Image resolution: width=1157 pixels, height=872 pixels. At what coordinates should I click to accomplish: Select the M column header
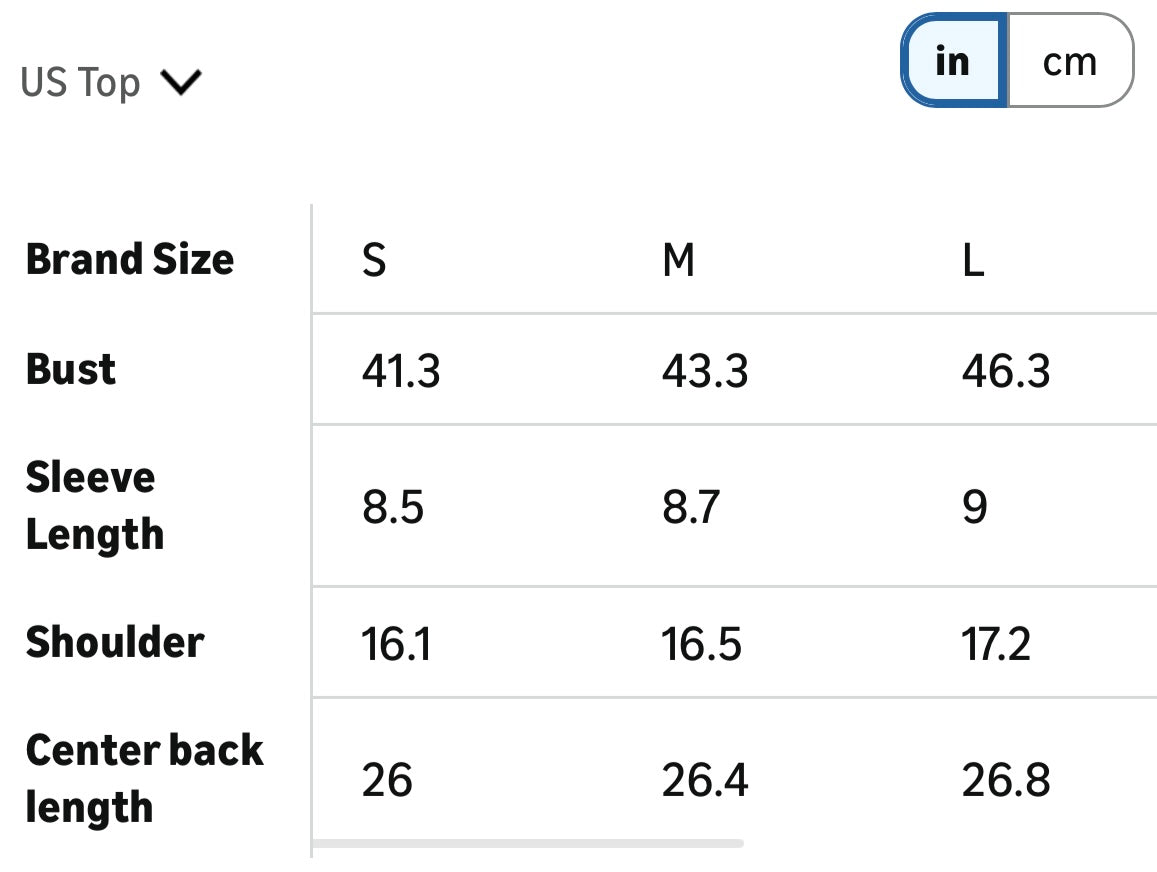point(678,261)
